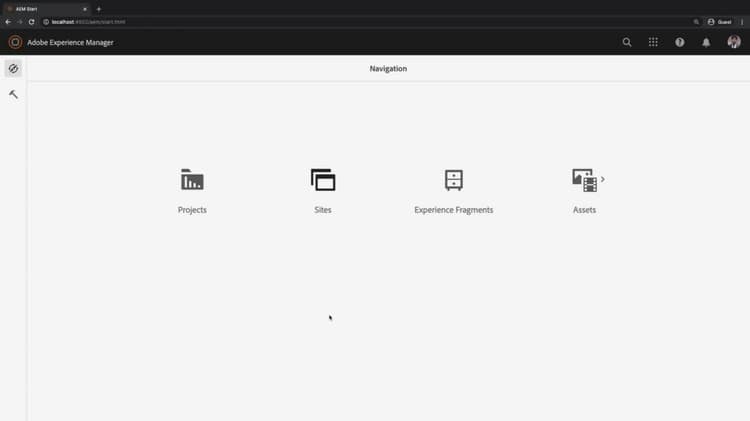Open the Guest browser profile button

click(x=720, y=22)
